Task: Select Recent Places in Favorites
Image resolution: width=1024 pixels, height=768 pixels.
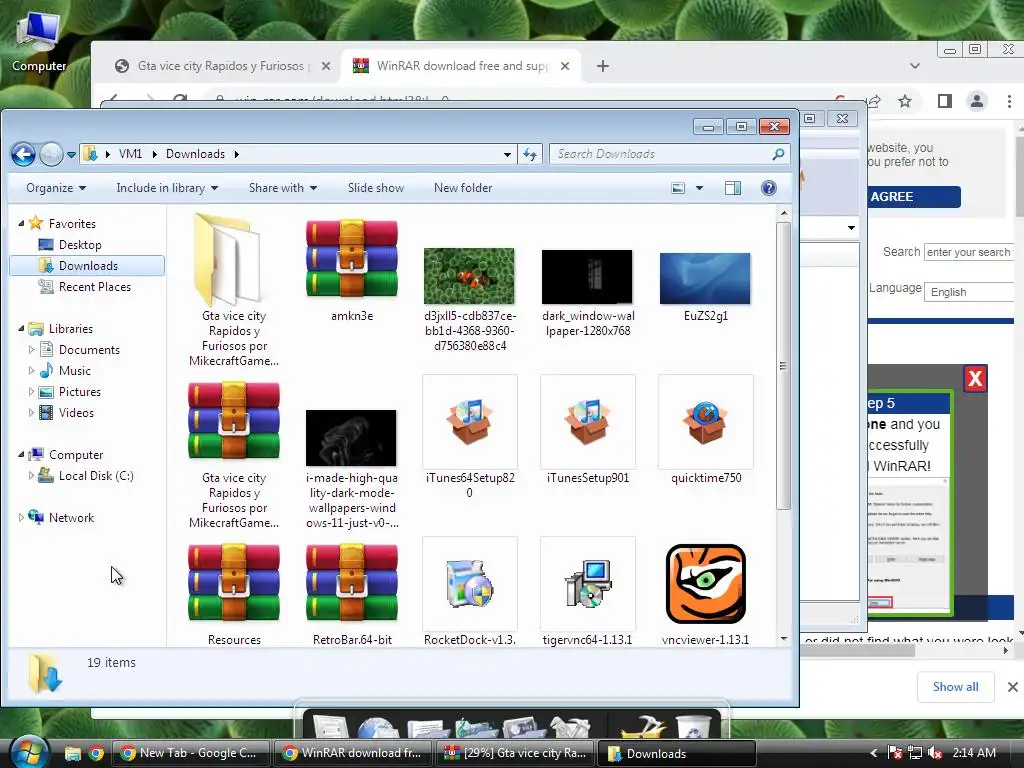Action: (x=95, y=287)
